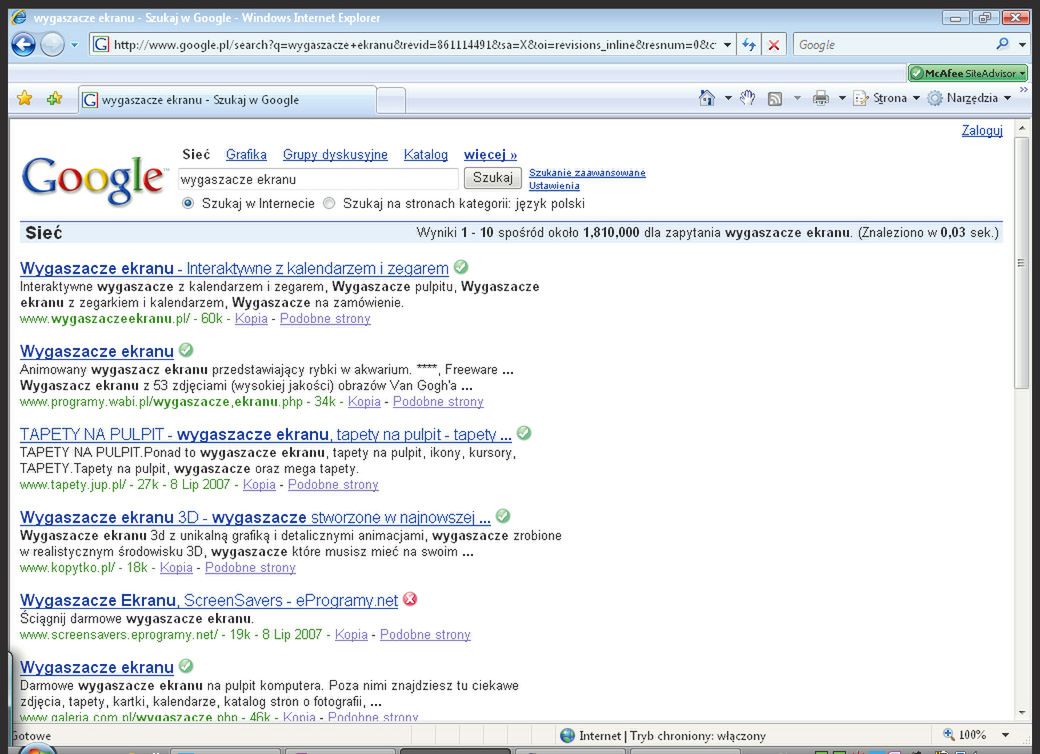Screen dimensions: 1040x754
Task: Open Favorites Center star icon
Action: pyautogui.click(x=25, y=99)
